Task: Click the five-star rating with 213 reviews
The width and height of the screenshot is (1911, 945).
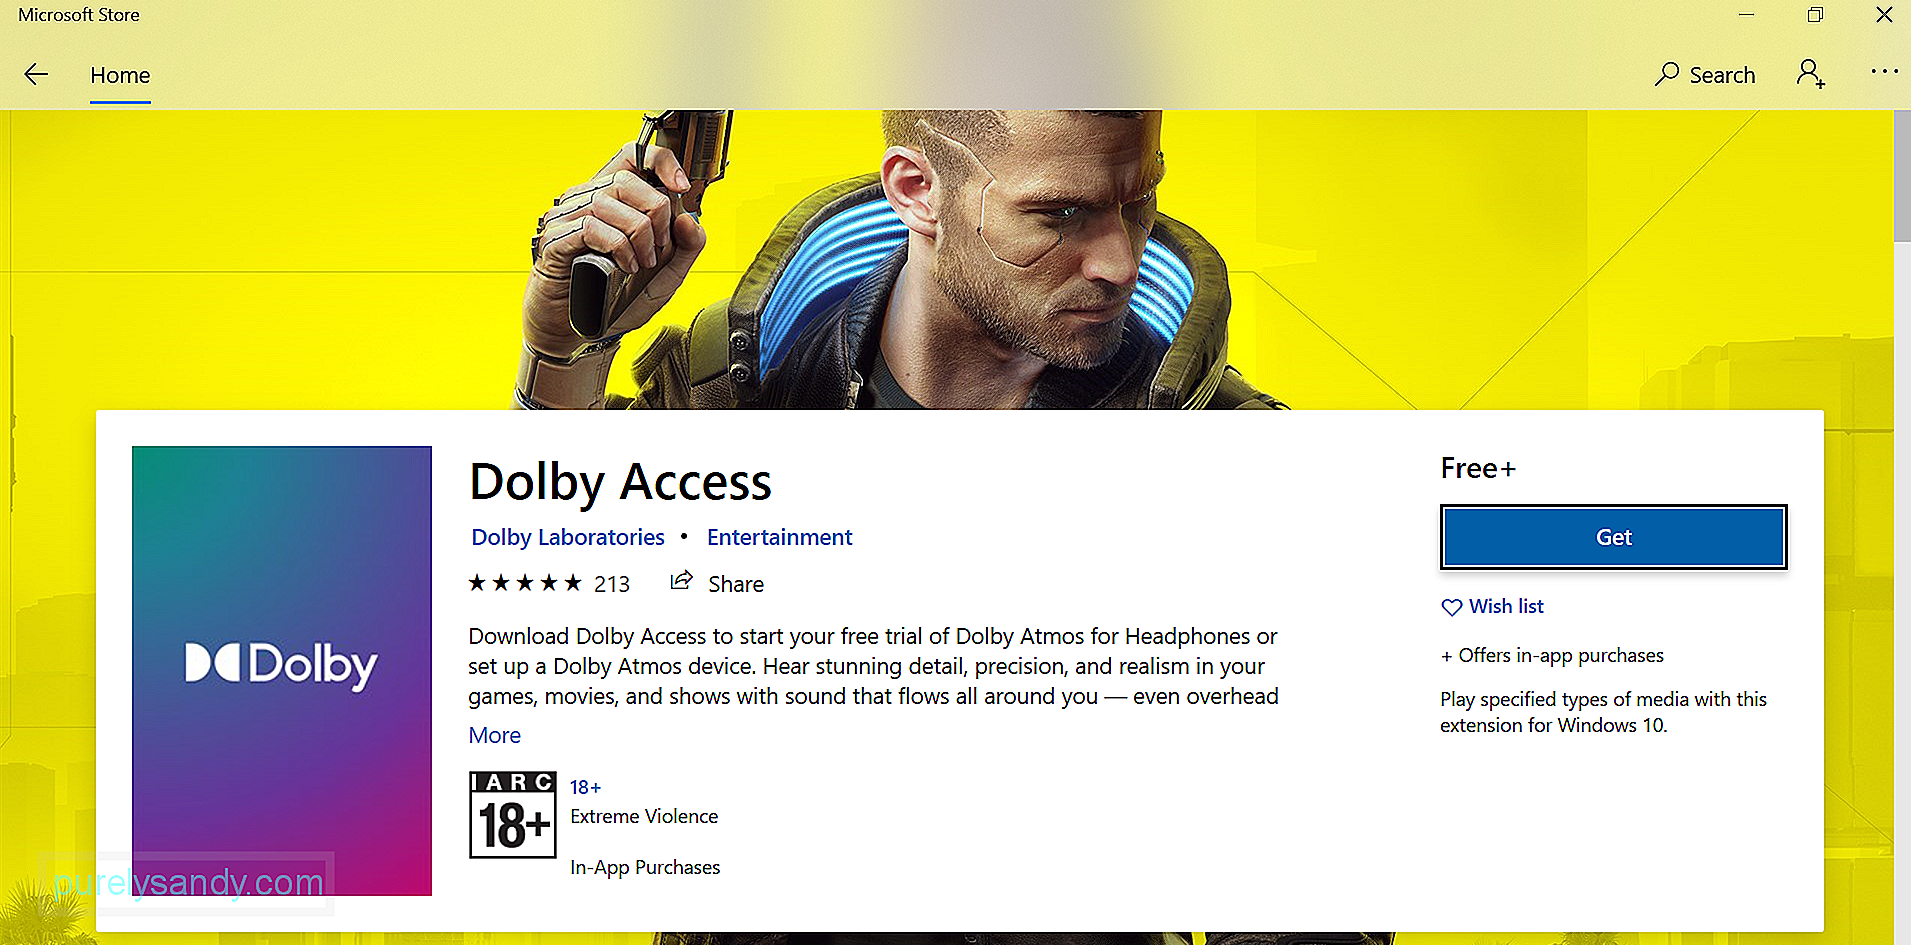Action: 549,584
